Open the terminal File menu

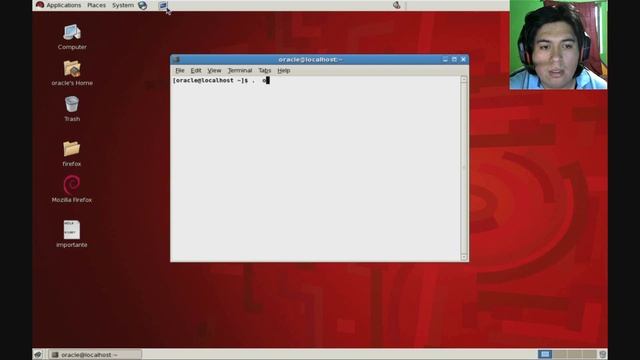[180, 71]
